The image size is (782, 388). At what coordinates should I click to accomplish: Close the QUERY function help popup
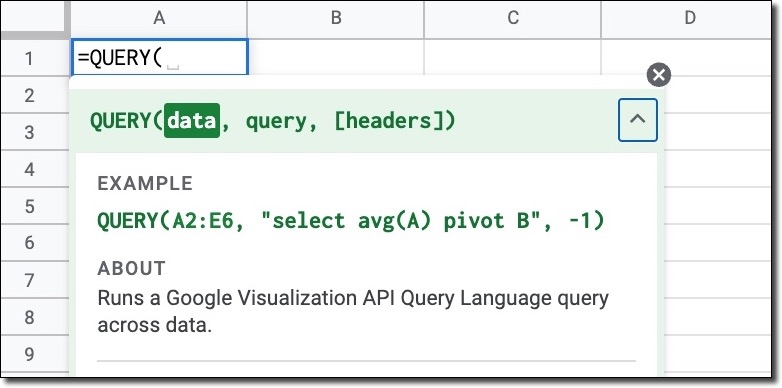pyautogui.click(x=658, y=75)
